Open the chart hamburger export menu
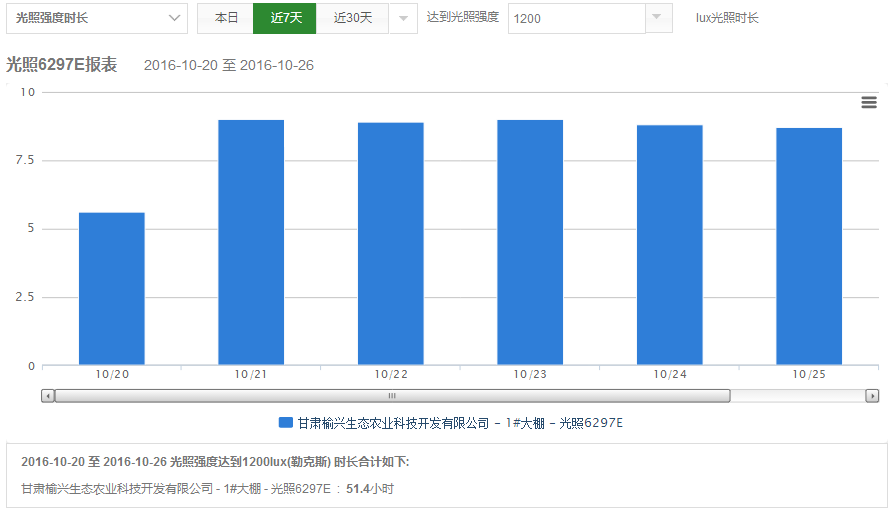Viewport: 890px width, 515px height. point(868,103)
